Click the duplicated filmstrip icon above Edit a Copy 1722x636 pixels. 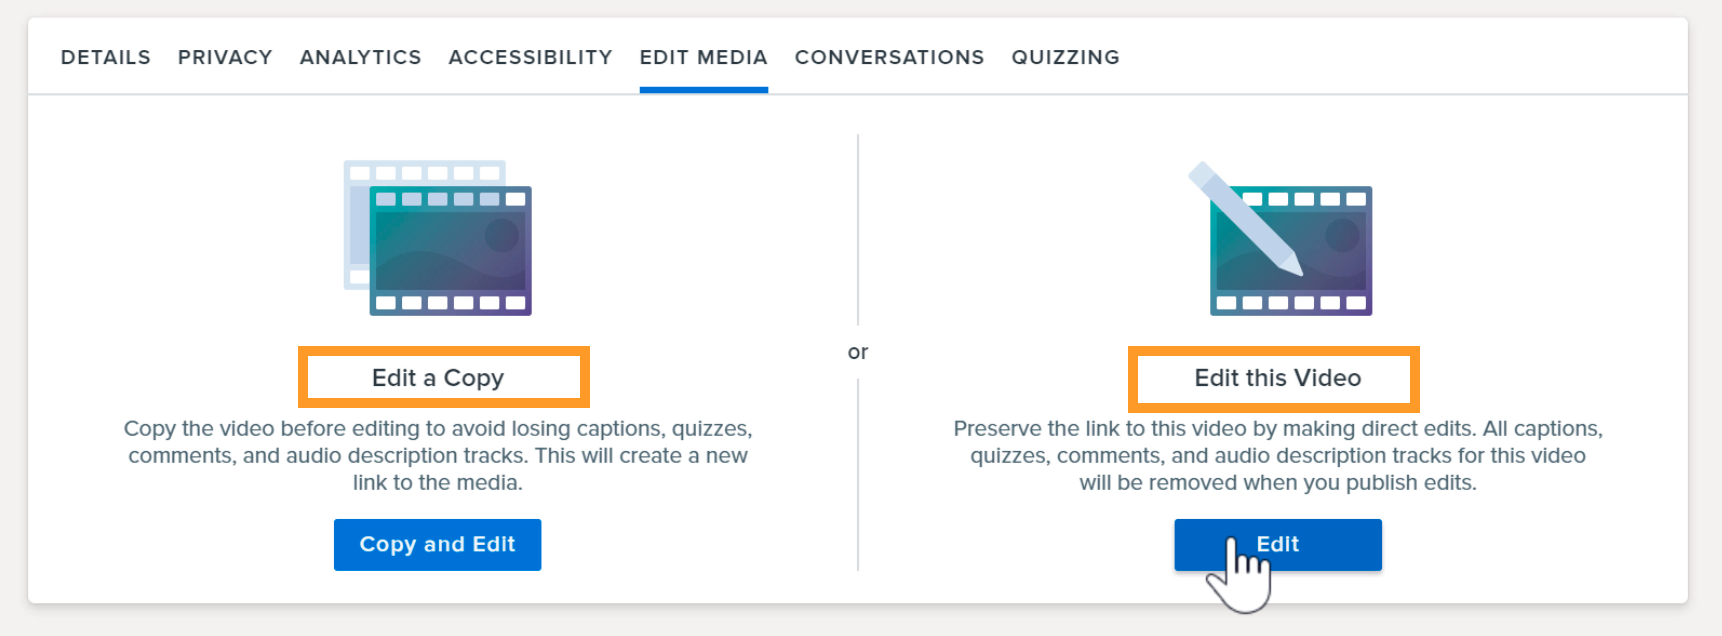click(x=438, y=238)
